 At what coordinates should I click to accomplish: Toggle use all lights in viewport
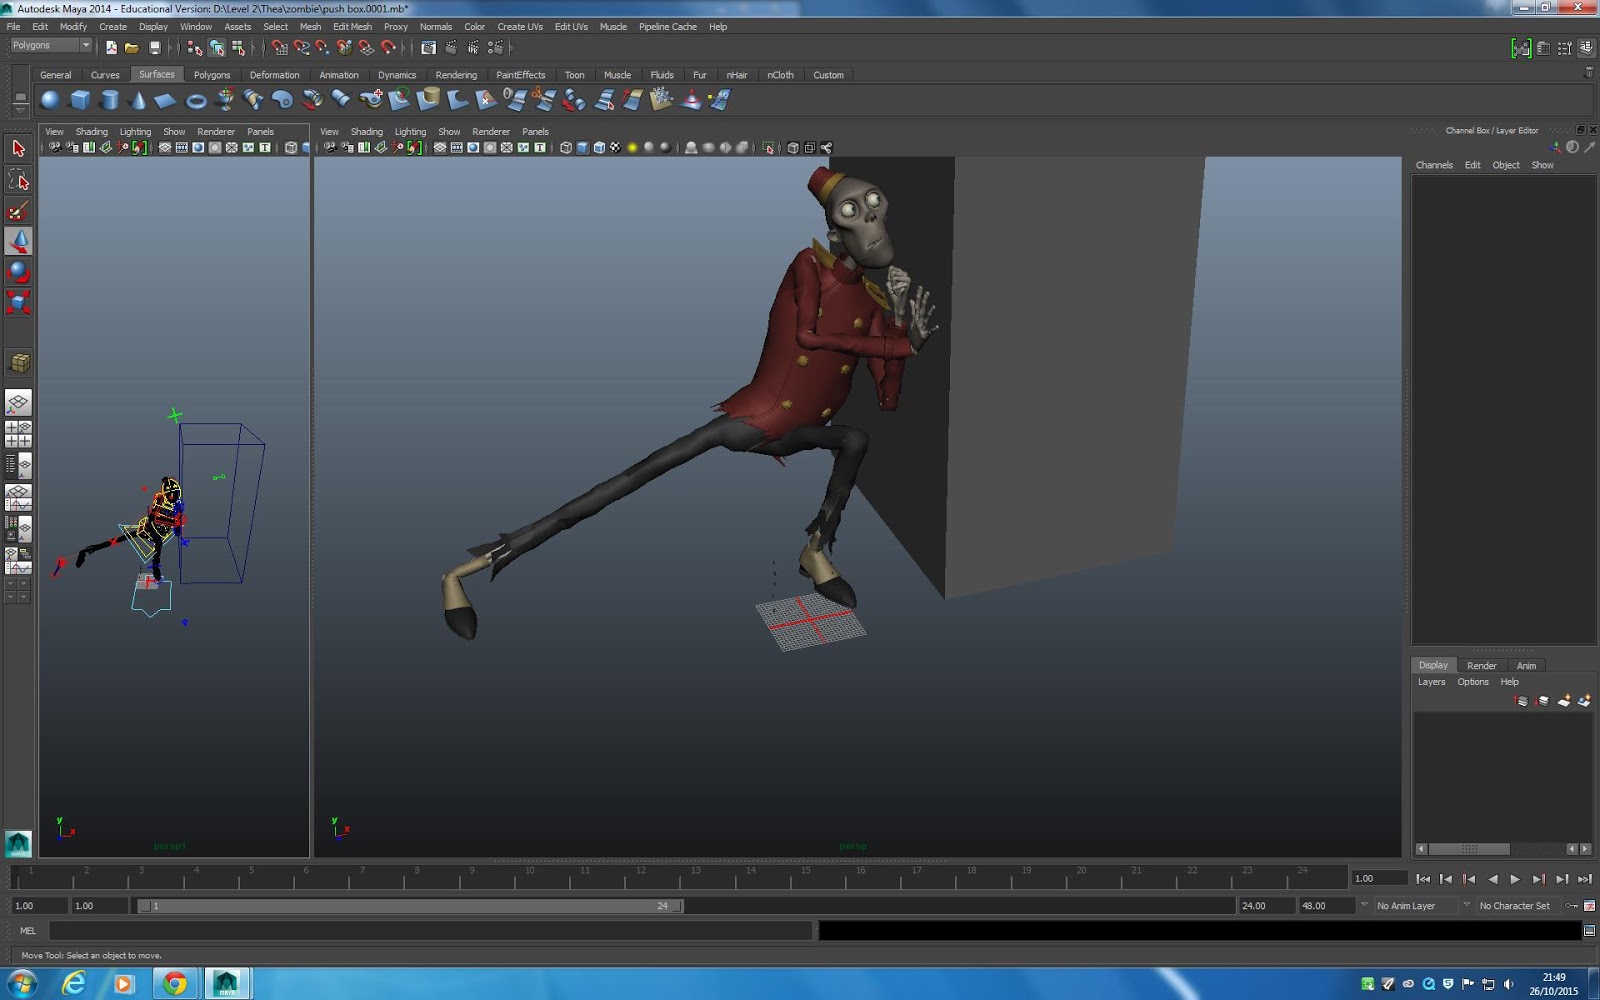tap(632, 148)
